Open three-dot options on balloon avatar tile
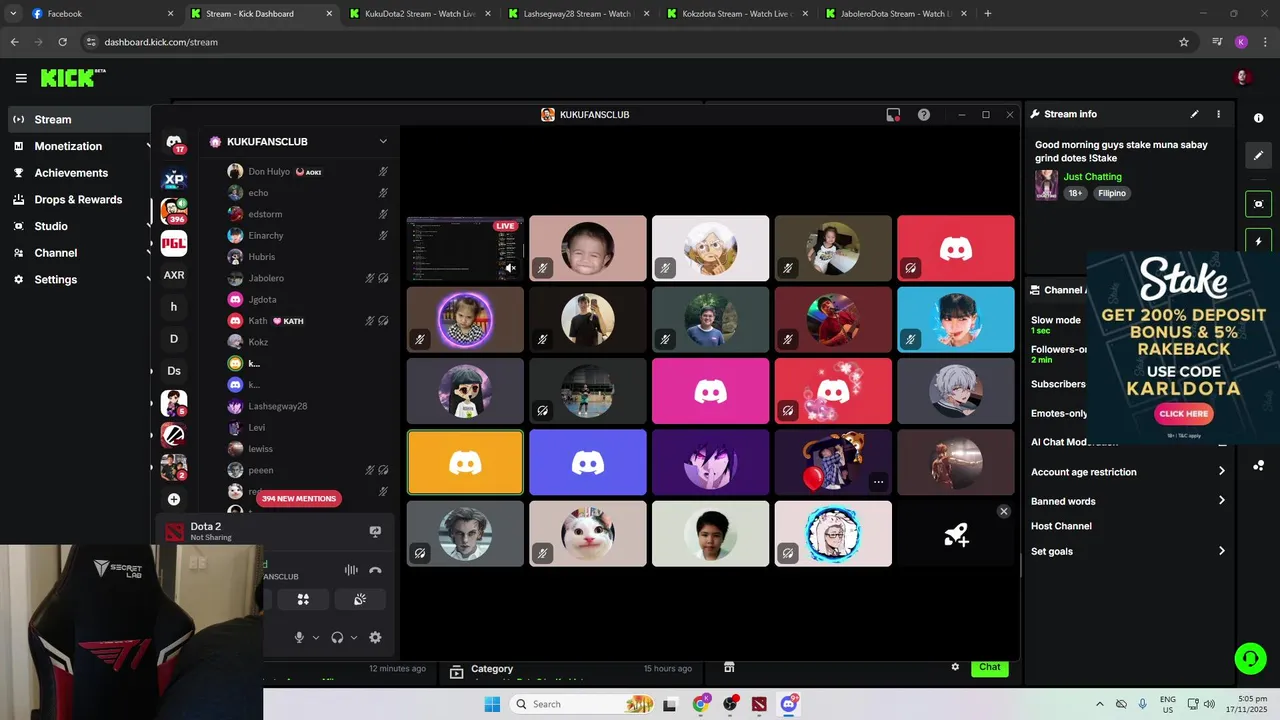Image resolution: width=1280 pixels, height=720 pixels. [x=878, y=482]
